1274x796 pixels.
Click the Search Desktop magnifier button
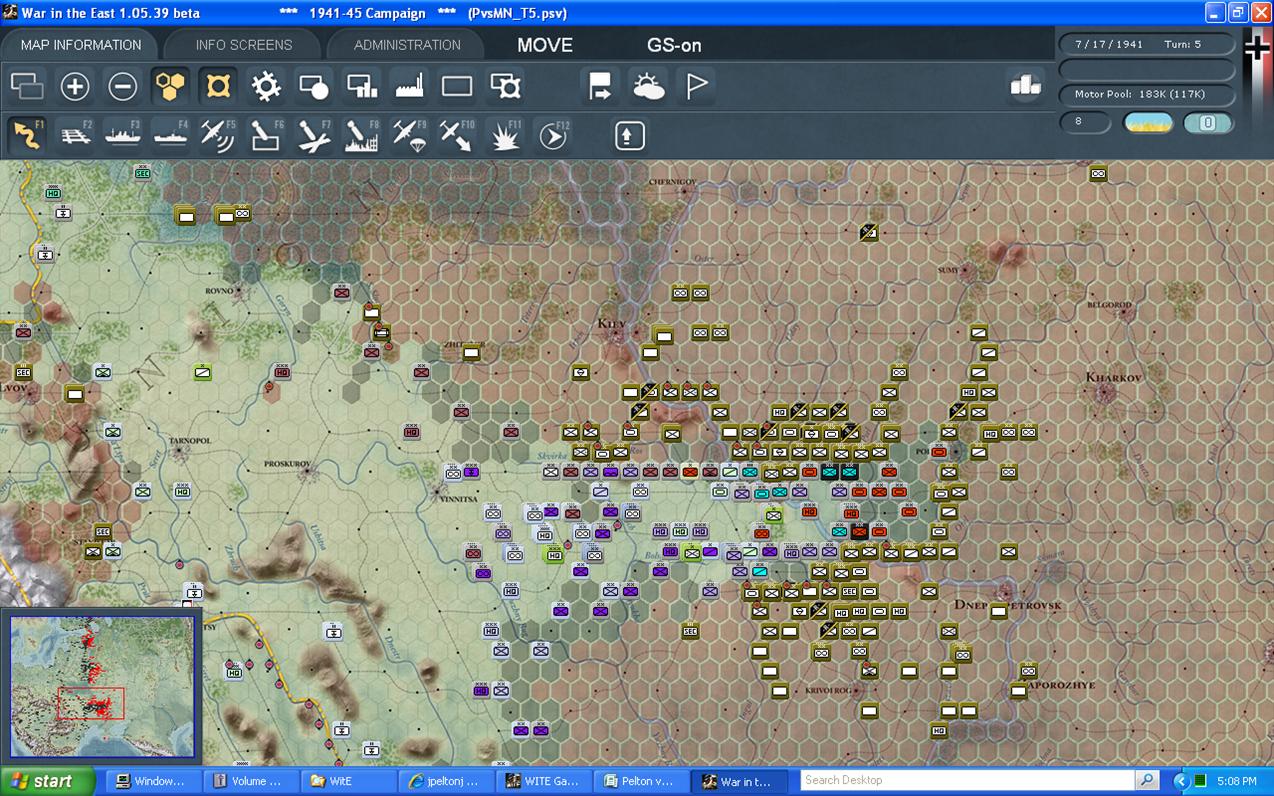point(1147,780)
